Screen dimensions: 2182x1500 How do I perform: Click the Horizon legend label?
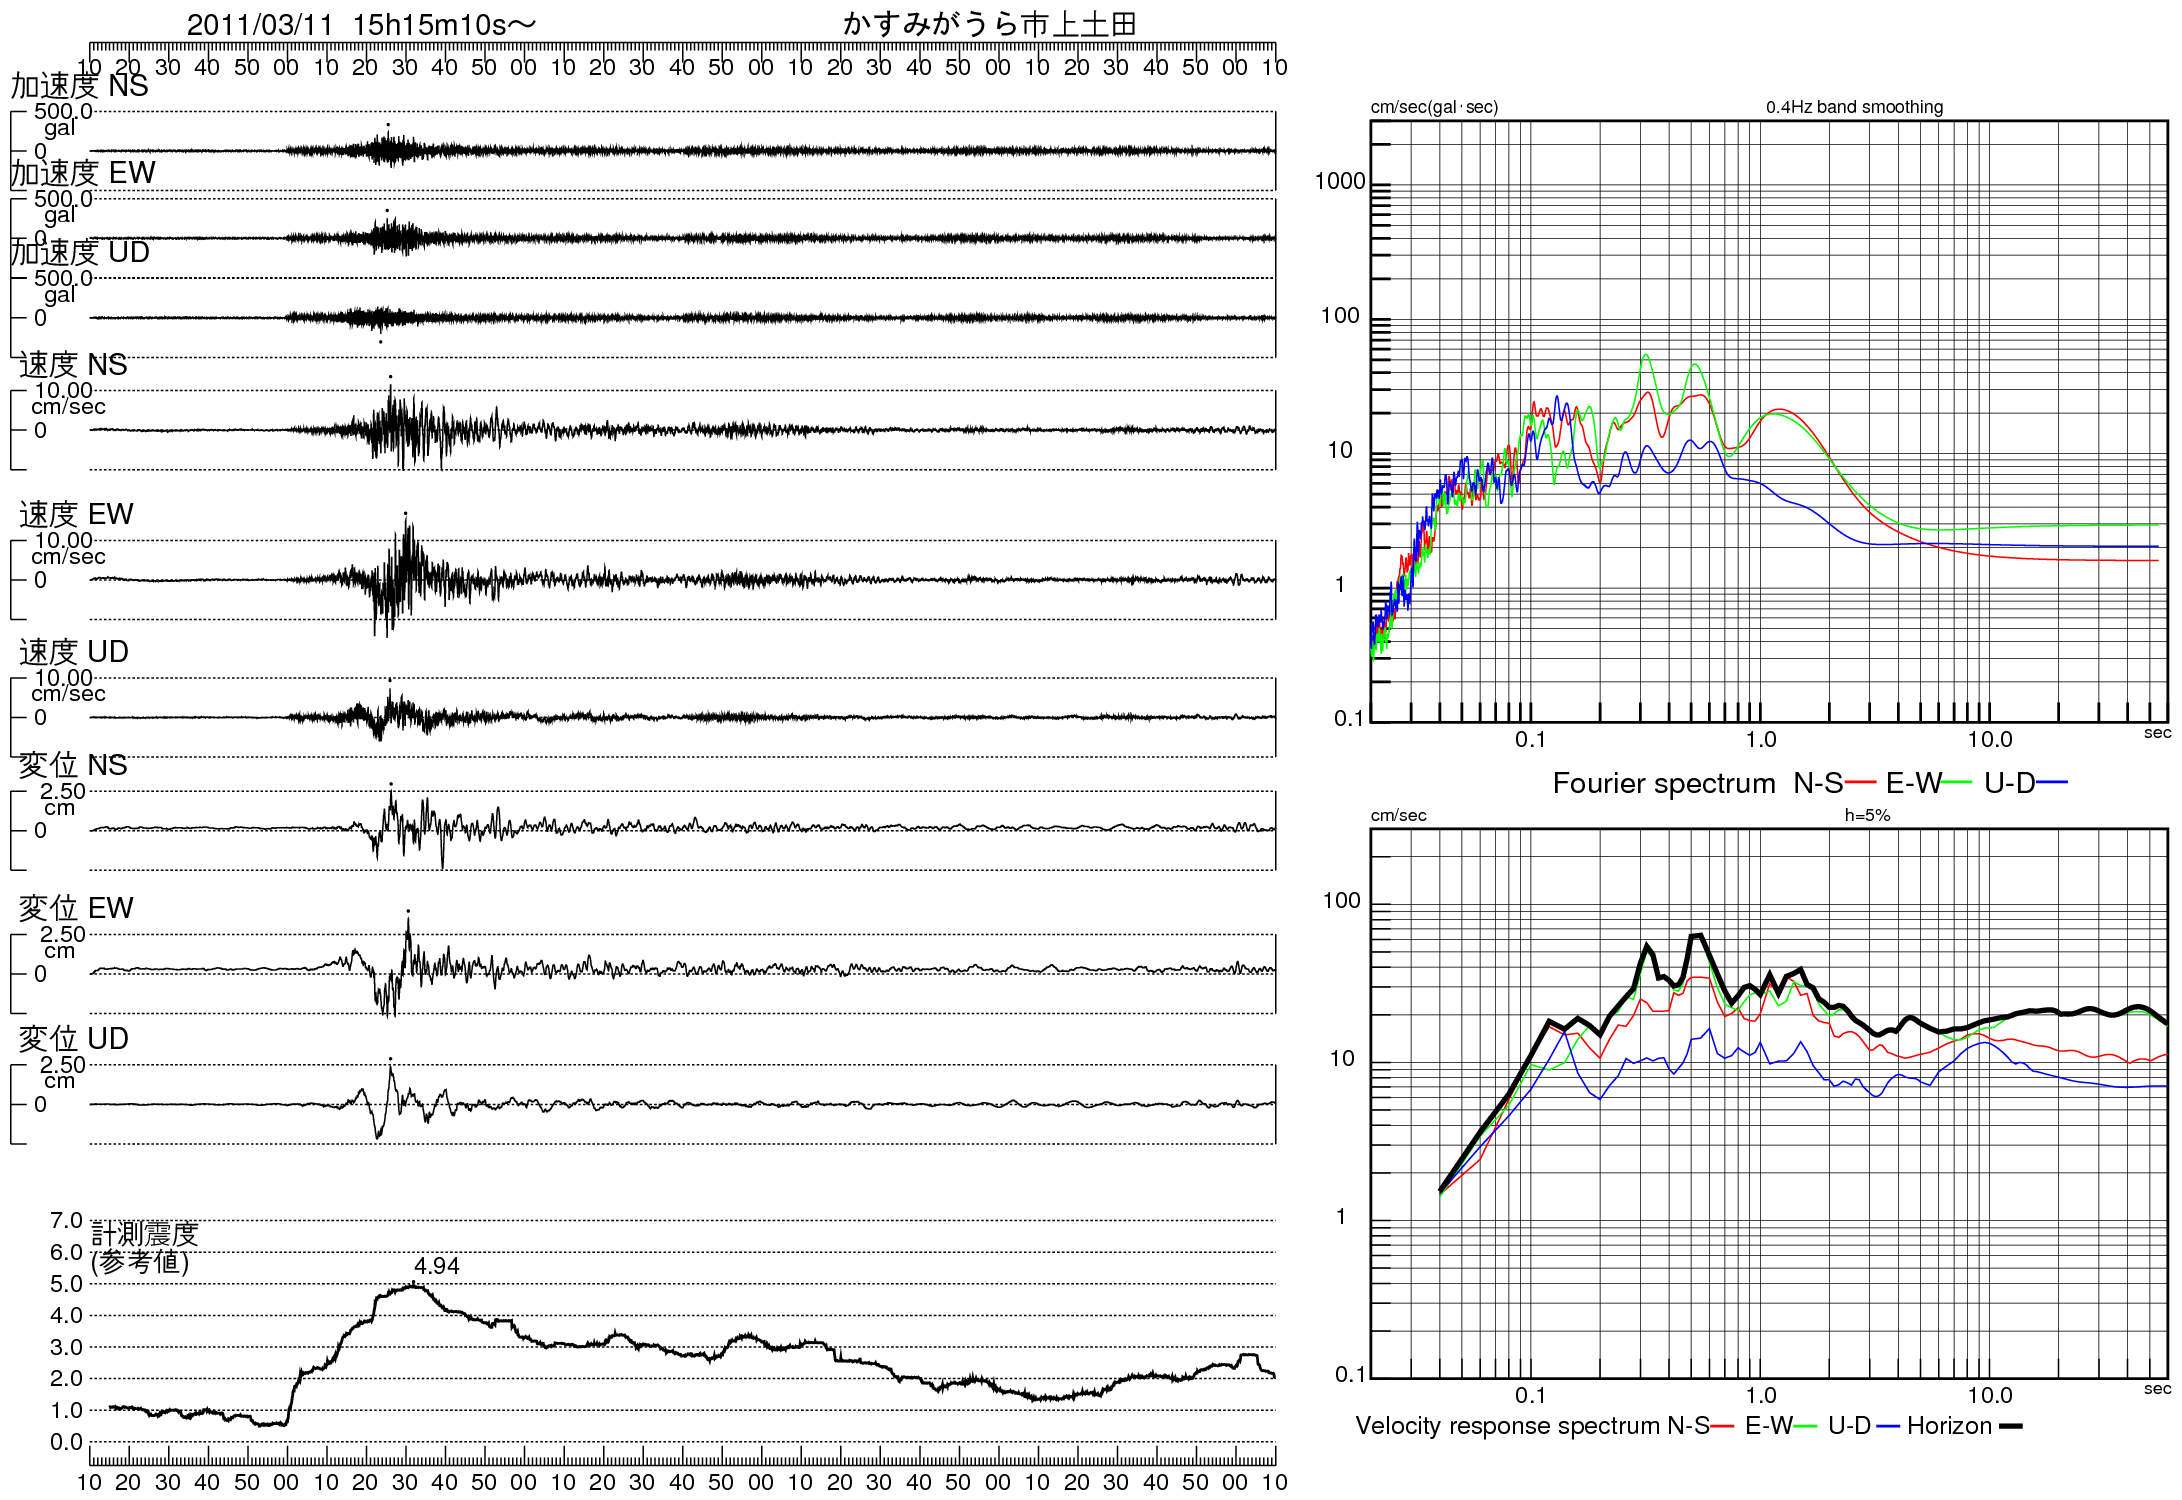[1949, 1426]
